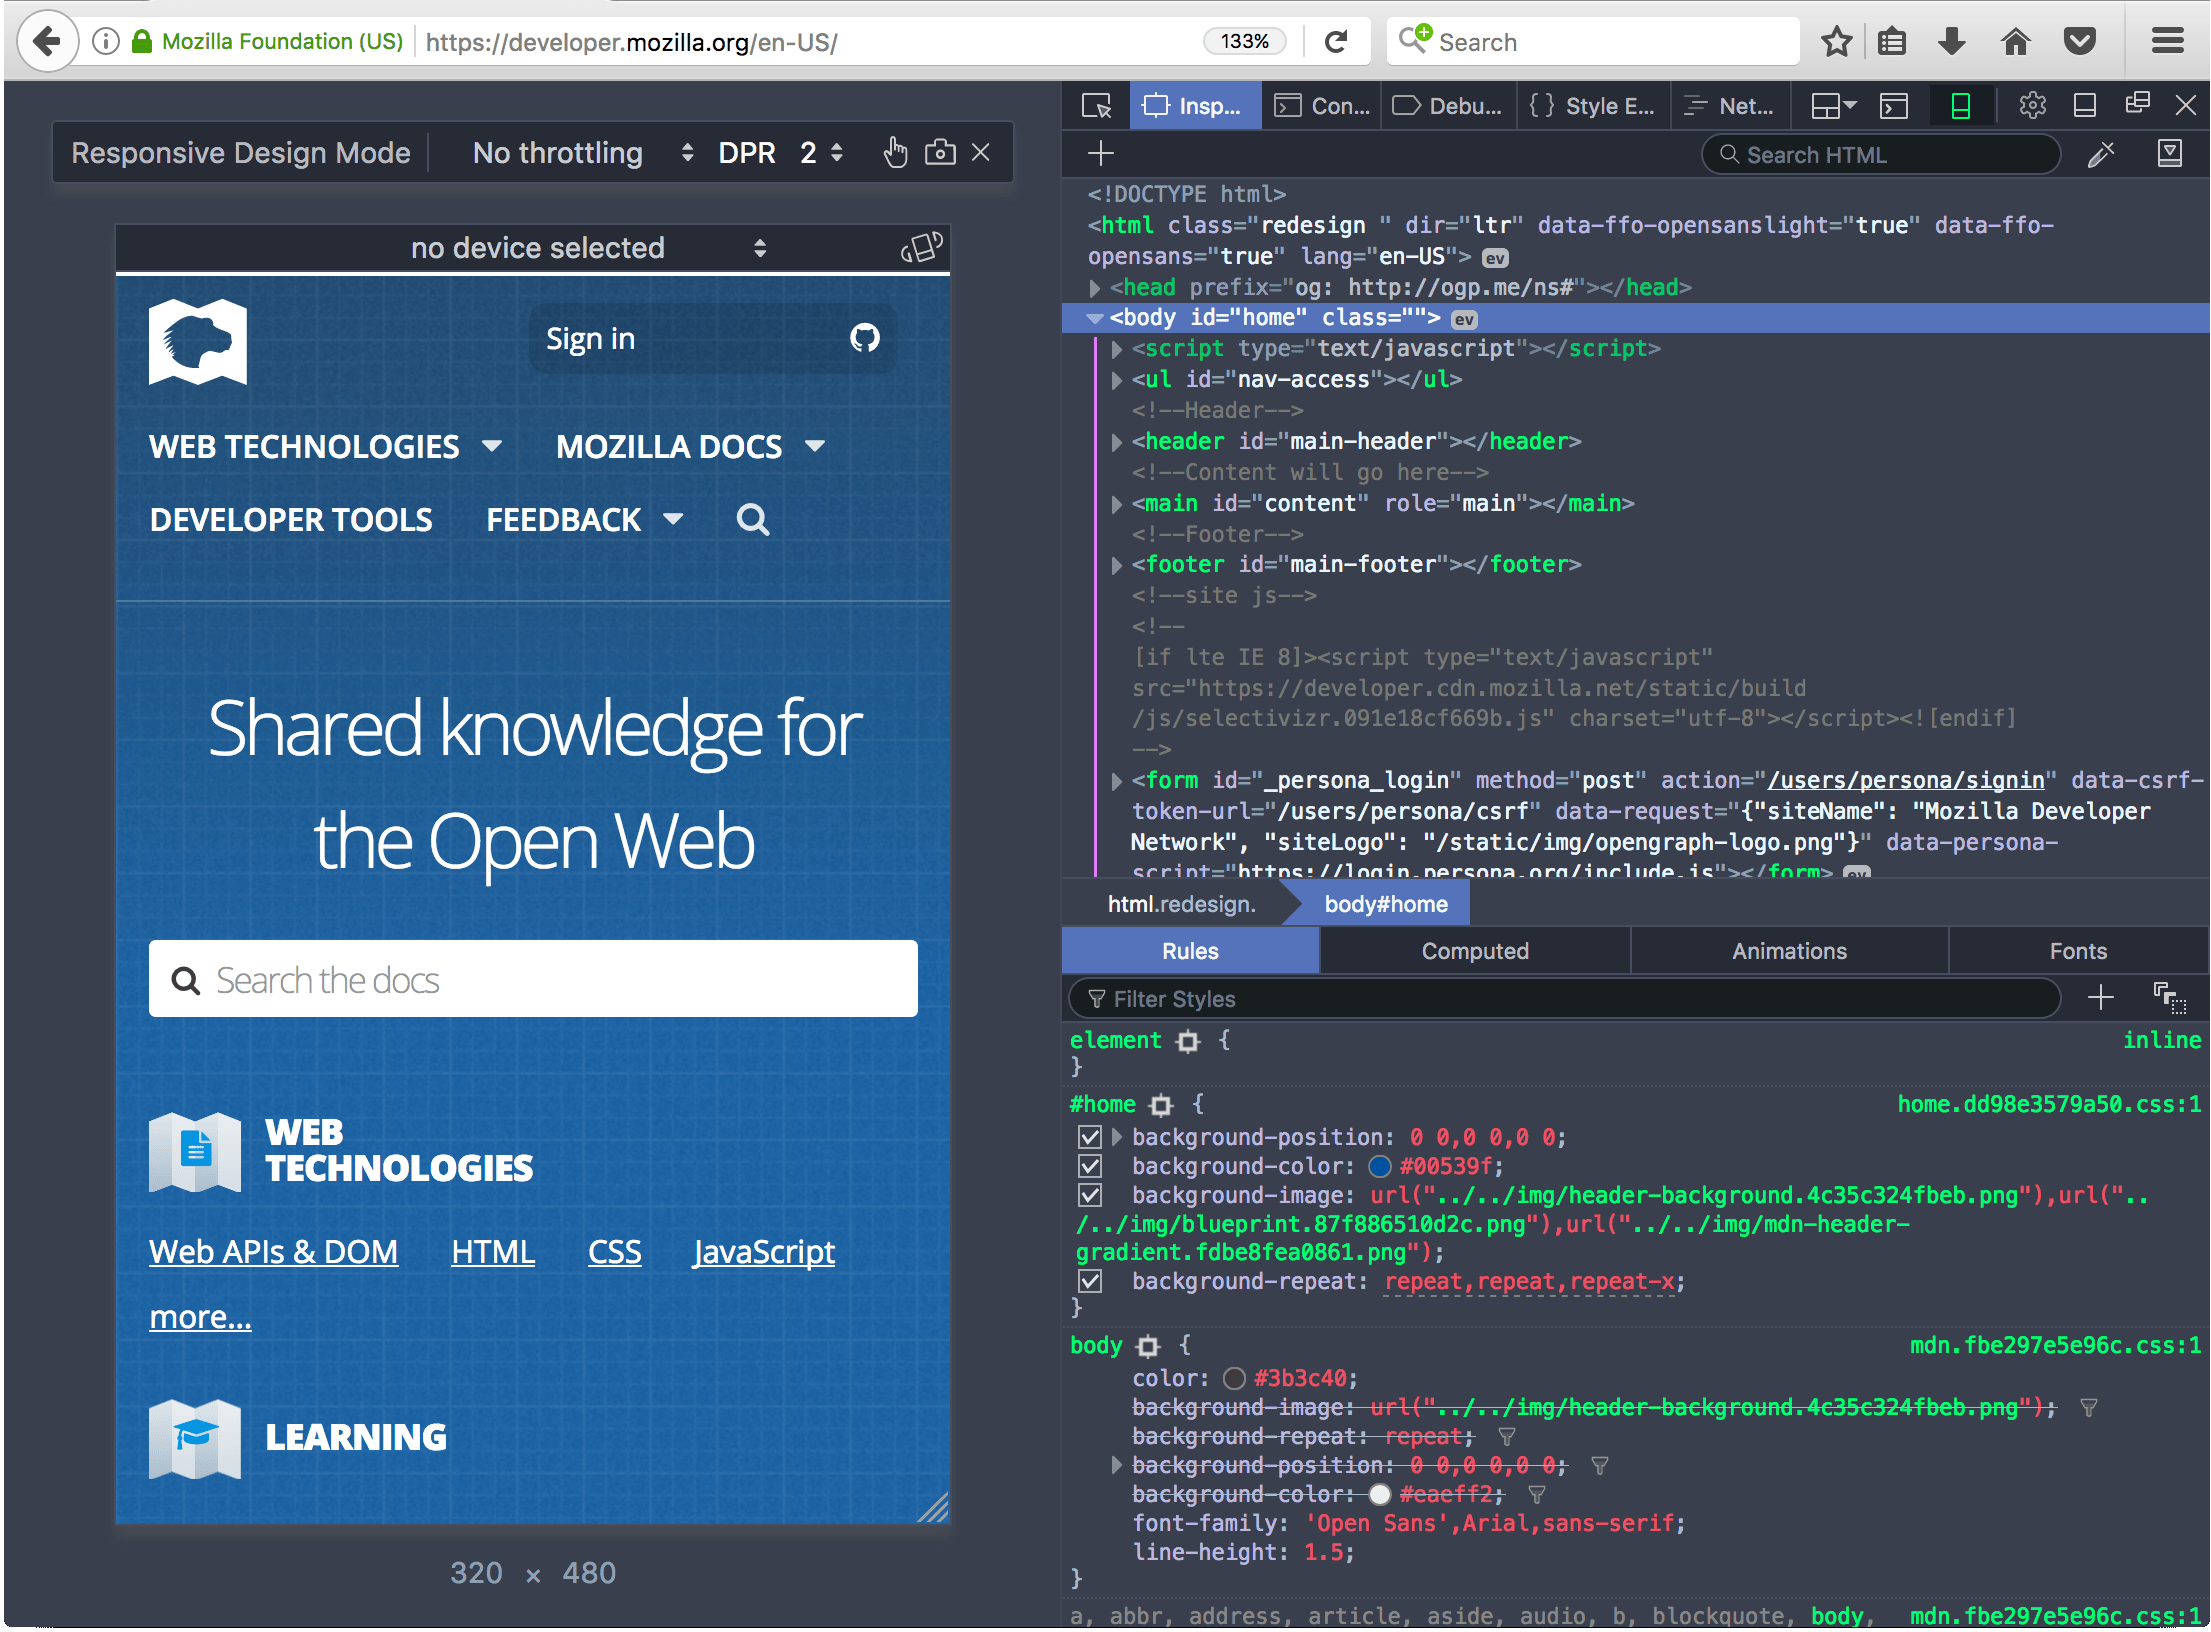Toggle the background-image property checkbox

1090,1195
